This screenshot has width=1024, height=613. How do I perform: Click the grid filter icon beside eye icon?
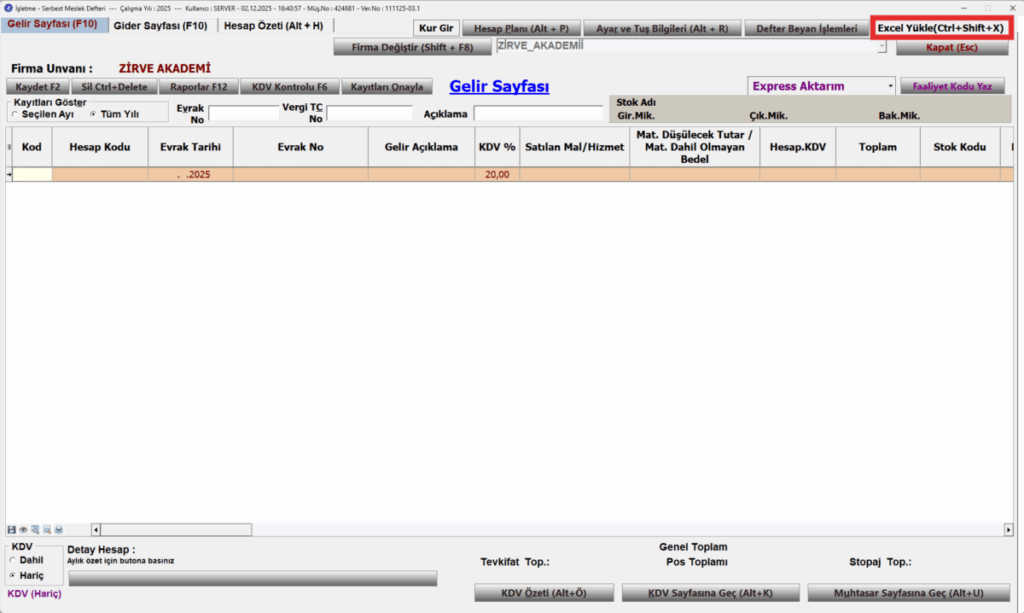tap(35, 529)
